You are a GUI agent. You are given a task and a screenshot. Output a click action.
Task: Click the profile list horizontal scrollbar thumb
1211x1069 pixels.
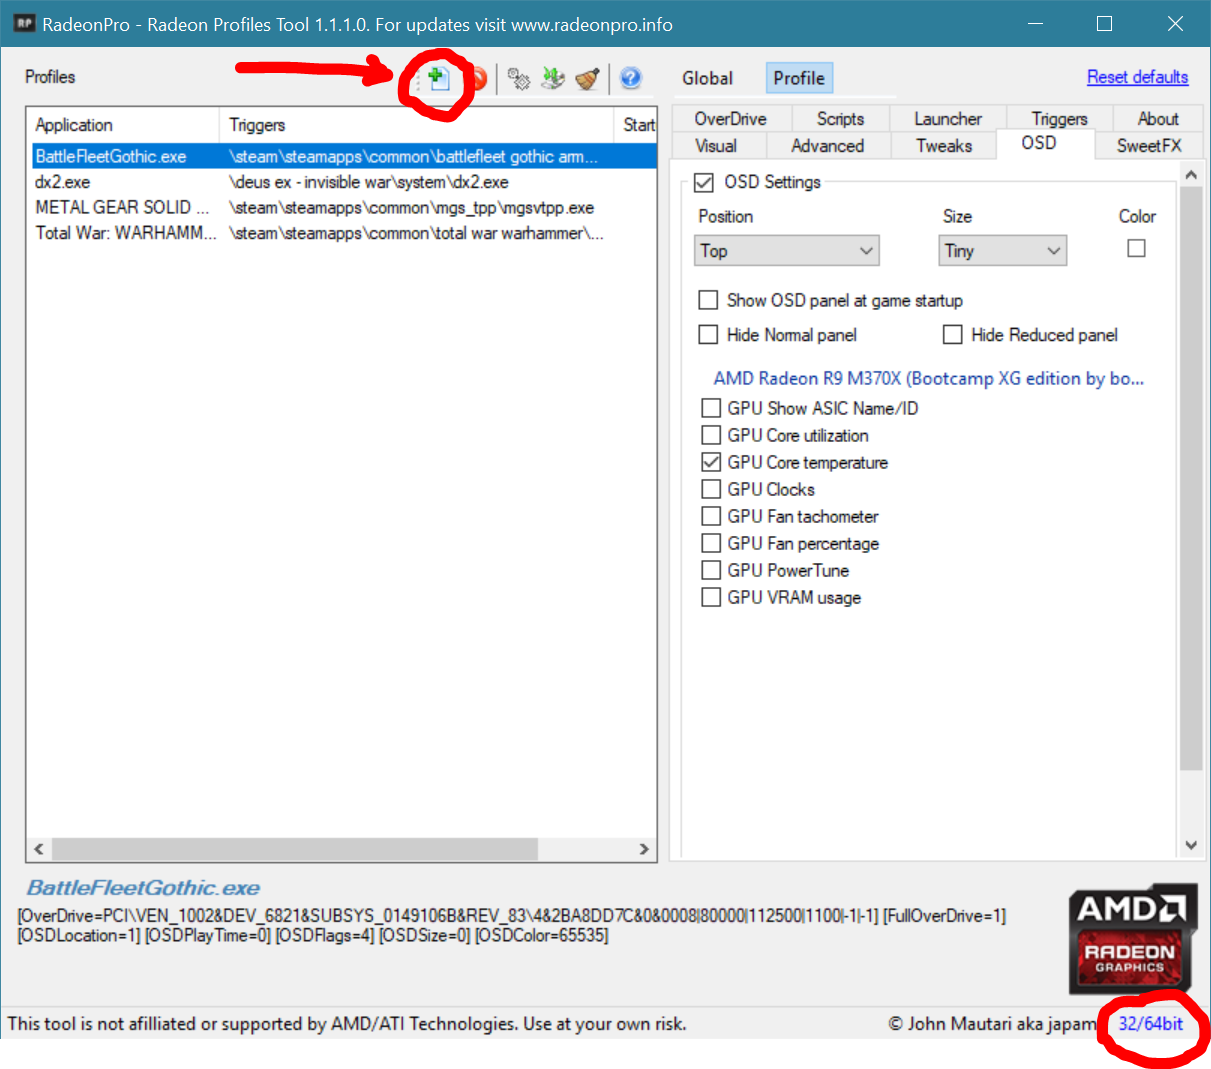(x=295, y=849)
